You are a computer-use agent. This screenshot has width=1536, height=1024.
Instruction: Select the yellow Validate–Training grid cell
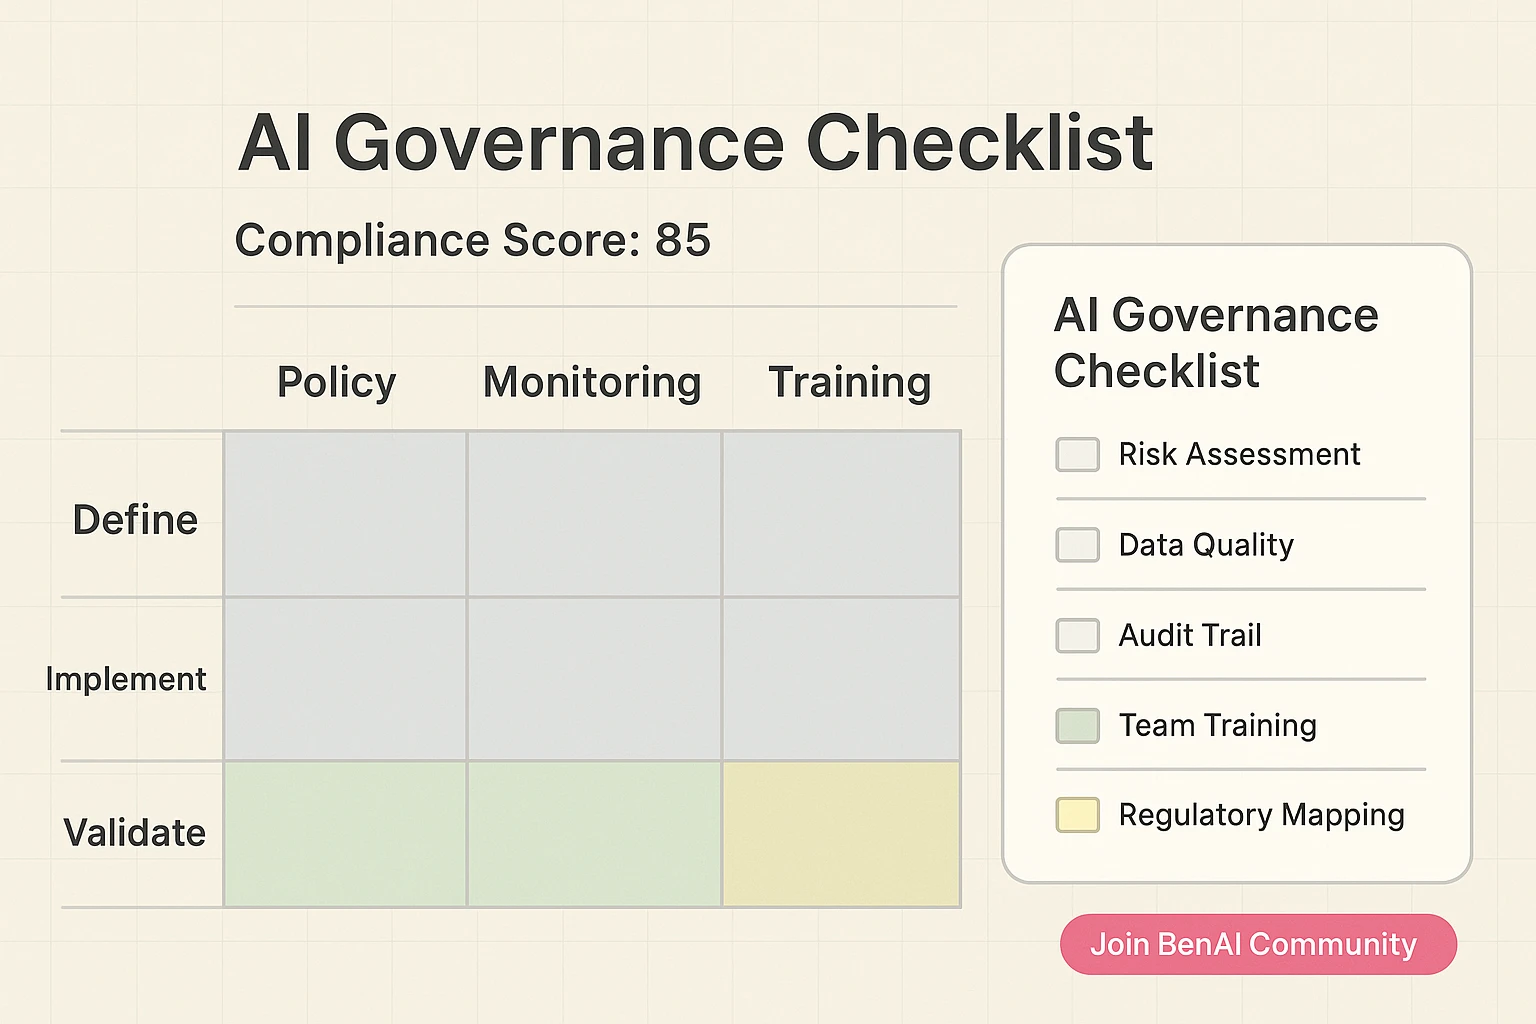coord(841,834)
